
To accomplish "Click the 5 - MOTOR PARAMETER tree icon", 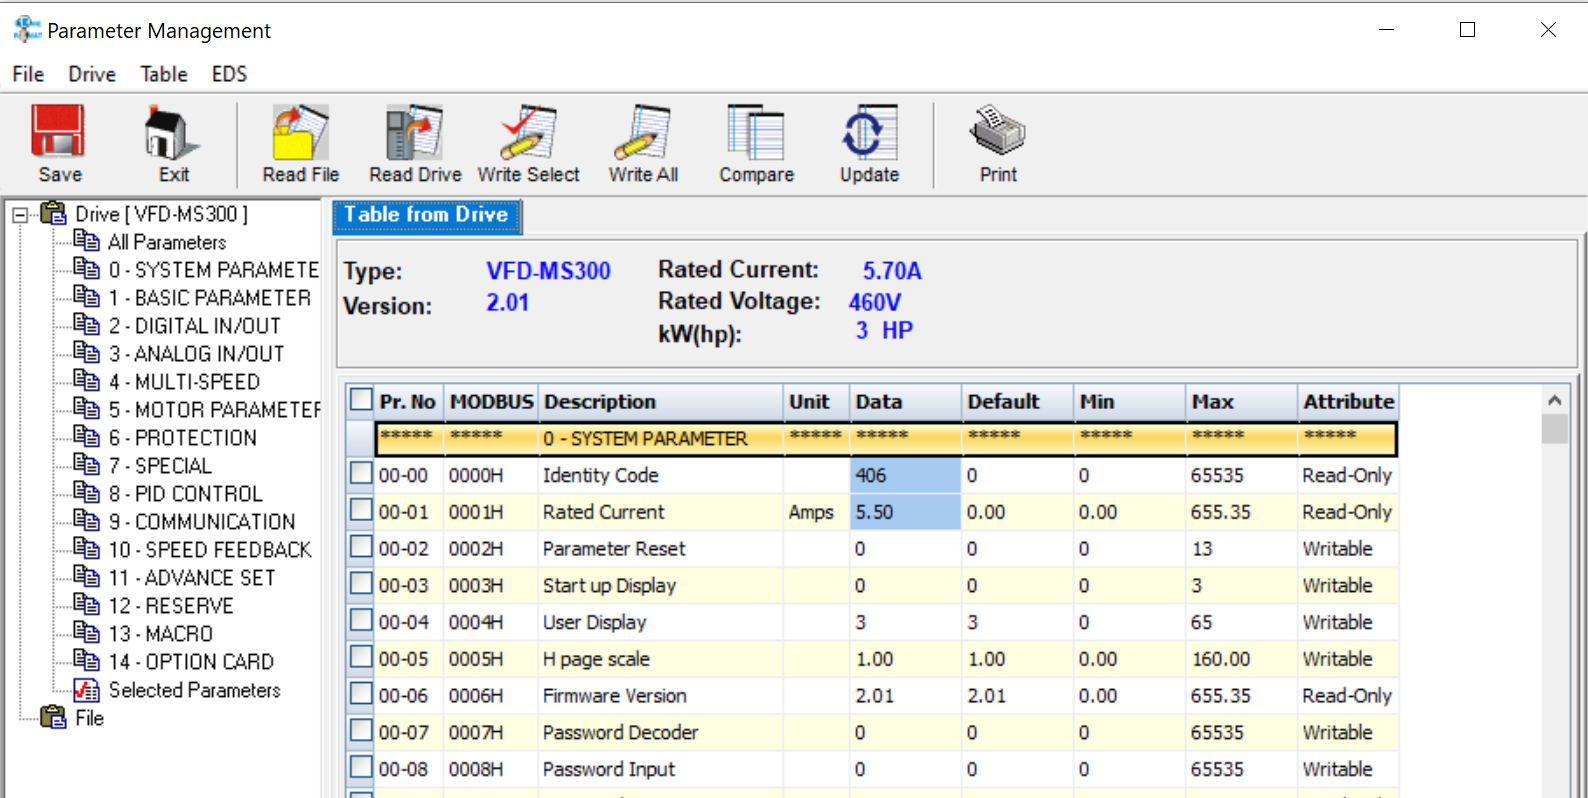I will tap(87, 409).
